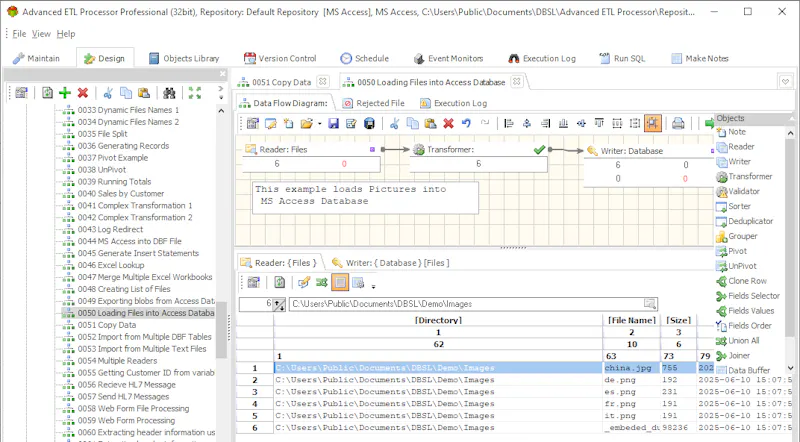The width and height of the screenshot is (800, 442).
Task: Expand the left tree toolbar overflow chevron
Action: coord(221,92)
